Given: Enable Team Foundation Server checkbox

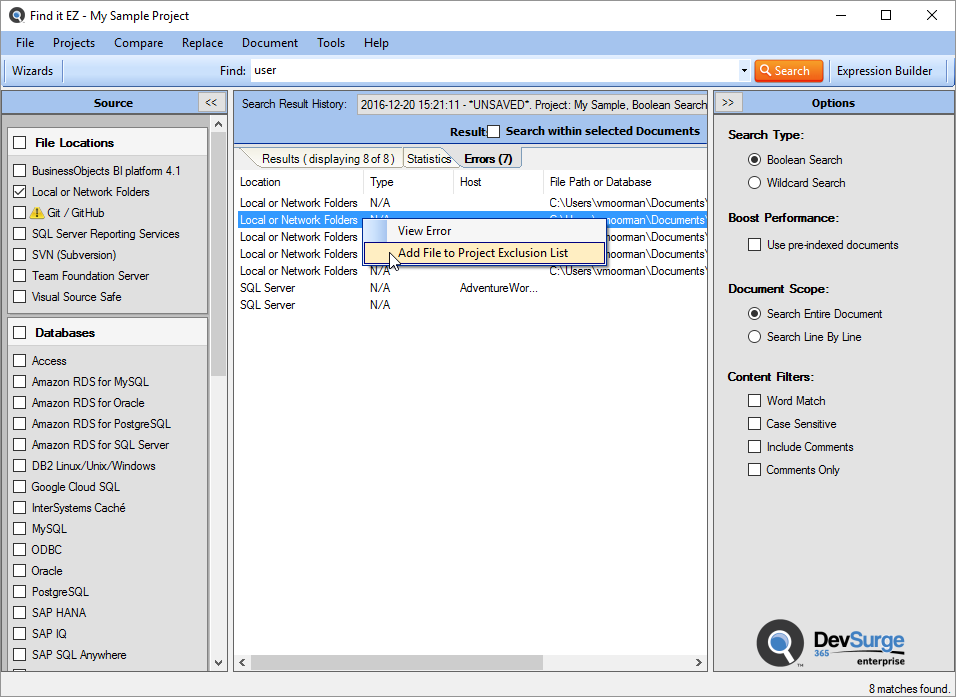Looking at the screenshot, I should (x=20, y=276).
